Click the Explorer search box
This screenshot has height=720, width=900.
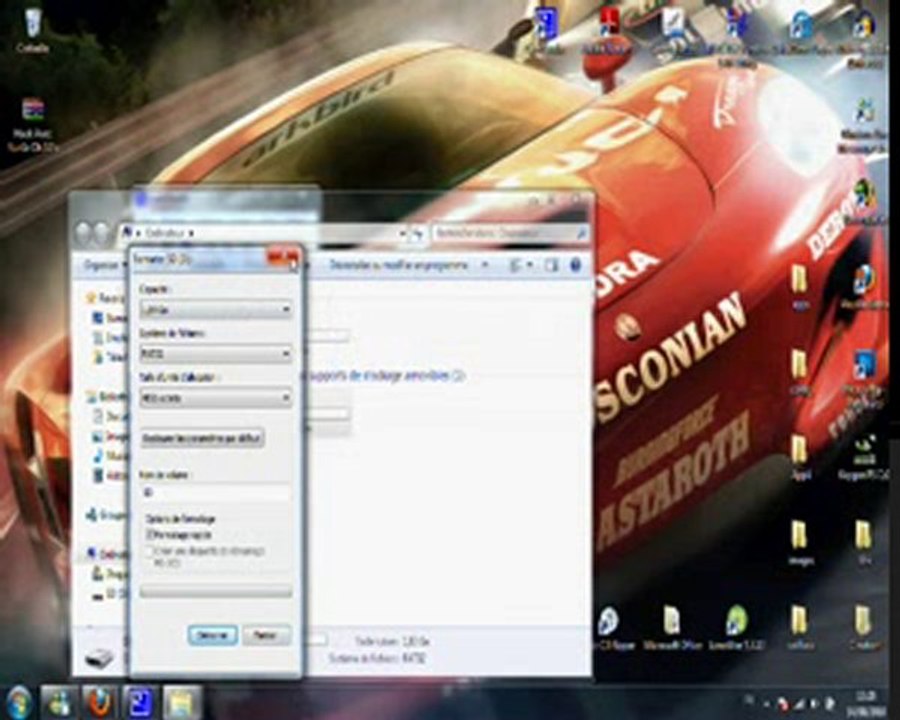[510, 233]
